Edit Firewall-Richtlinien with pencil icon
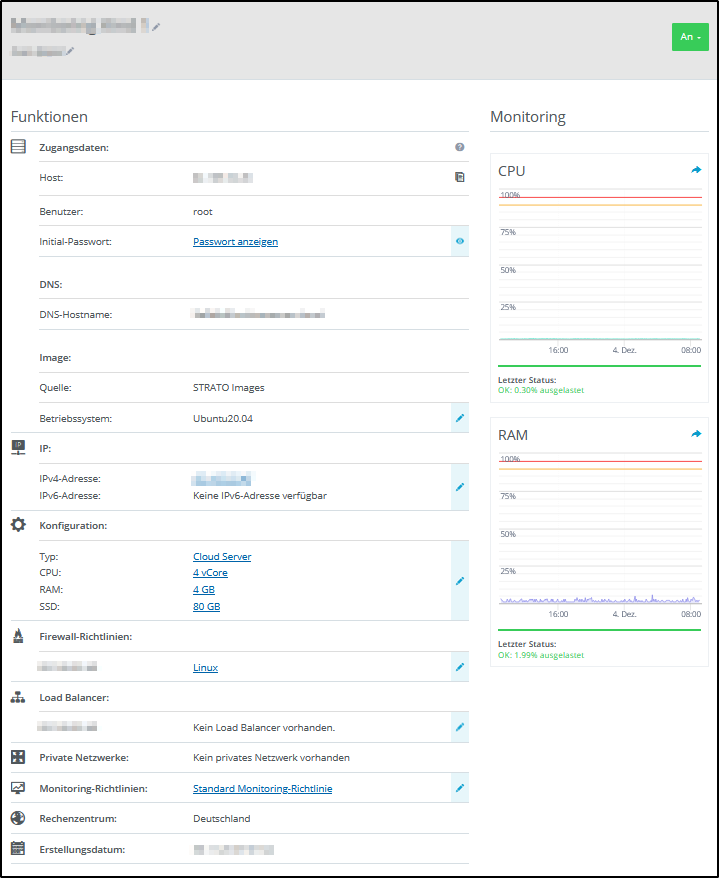This screenshot has width=719, height=878. pos(460,667)
